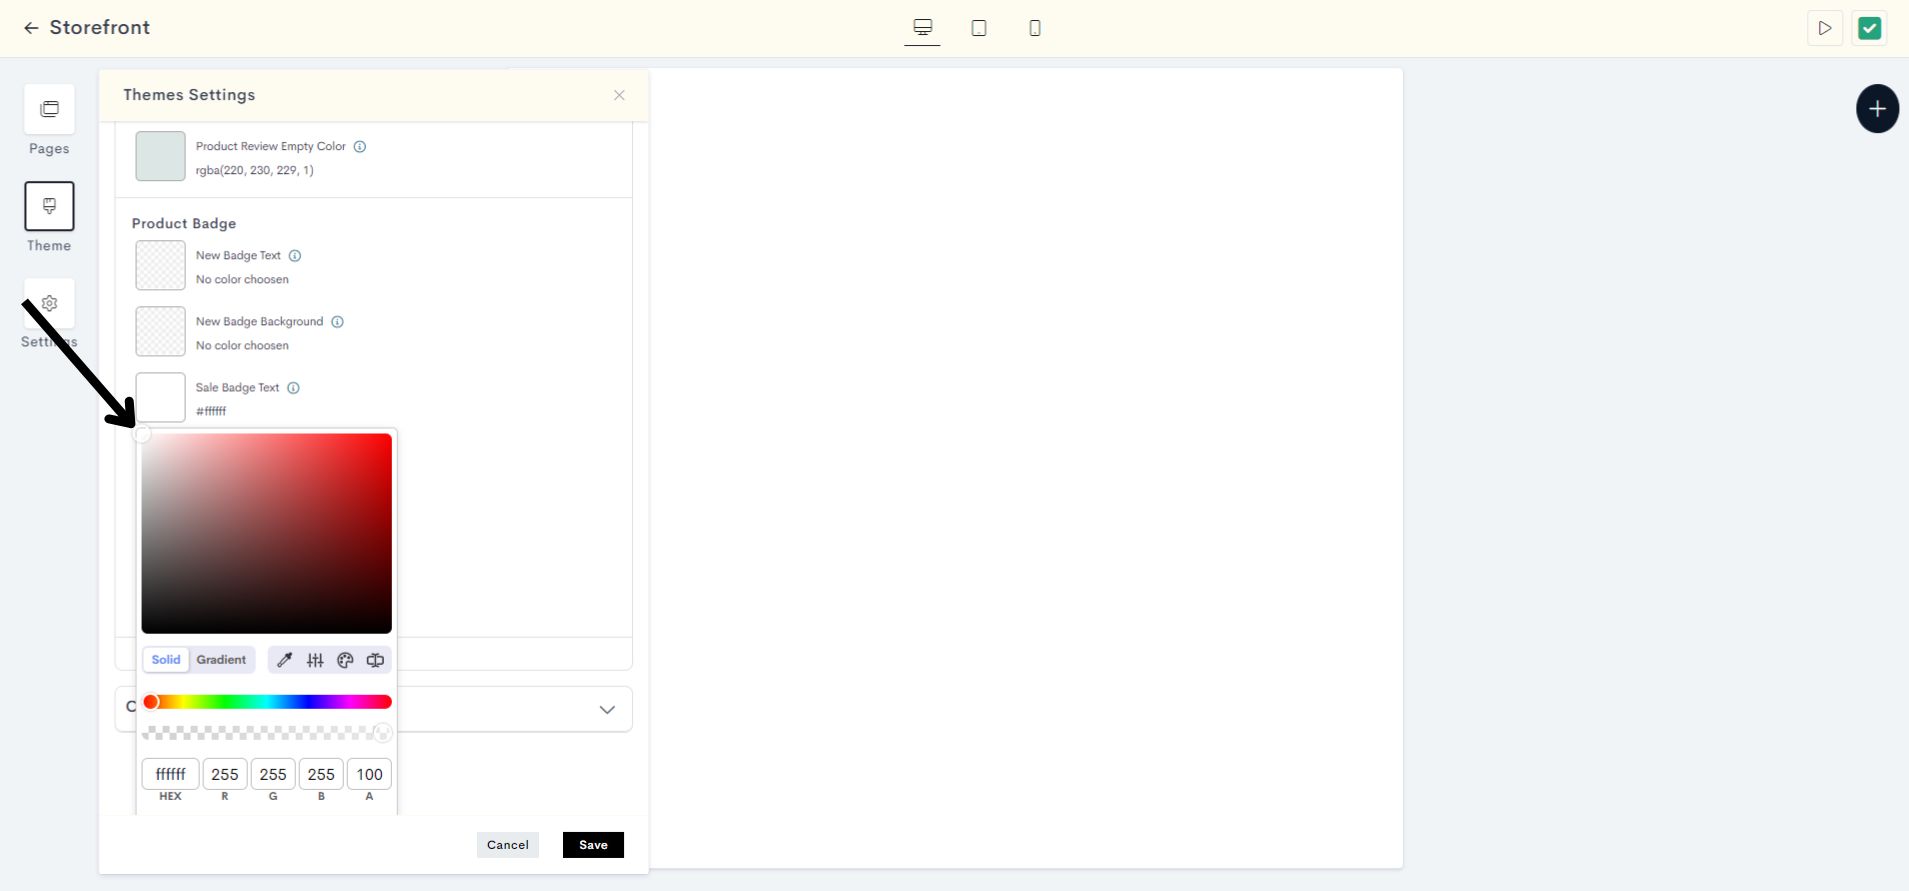This screenshot has height=891, width=1909.
Task: Expand the collapsed section chevron
Action: click(x=607, y=709)
